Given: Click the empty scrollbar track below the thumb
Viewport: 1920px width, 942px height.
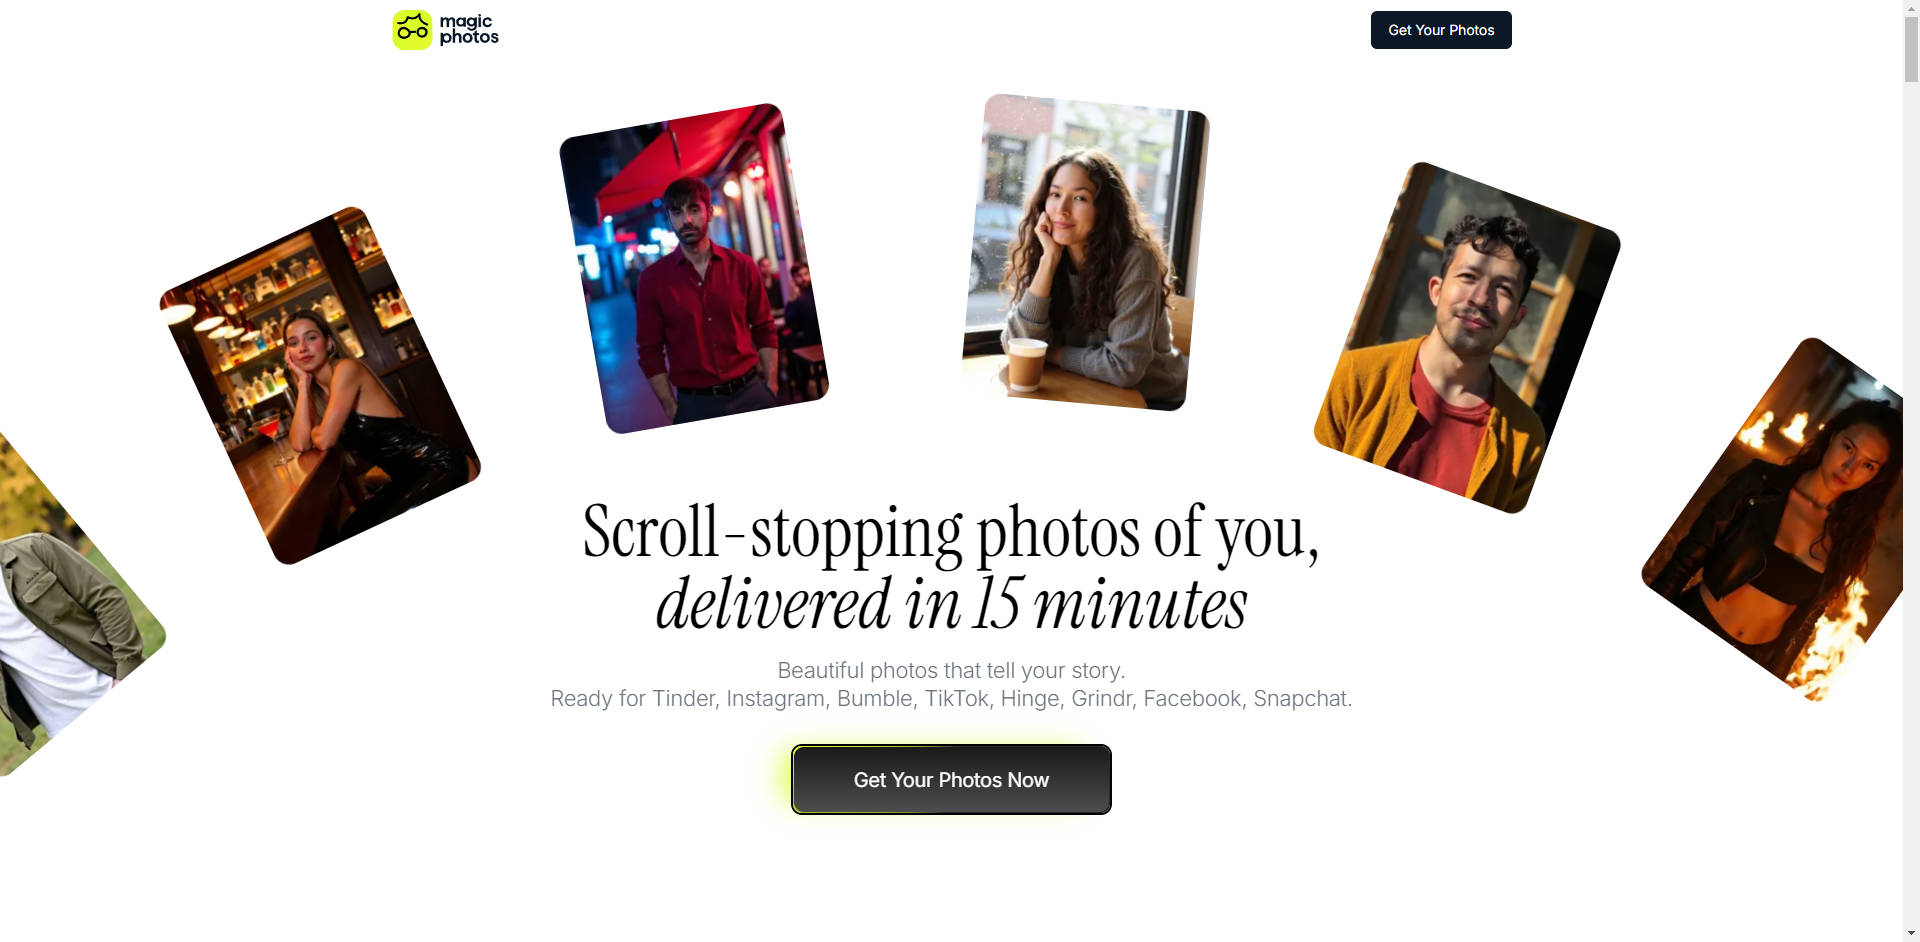Looking at the screenshot, I should point(1911,500).
